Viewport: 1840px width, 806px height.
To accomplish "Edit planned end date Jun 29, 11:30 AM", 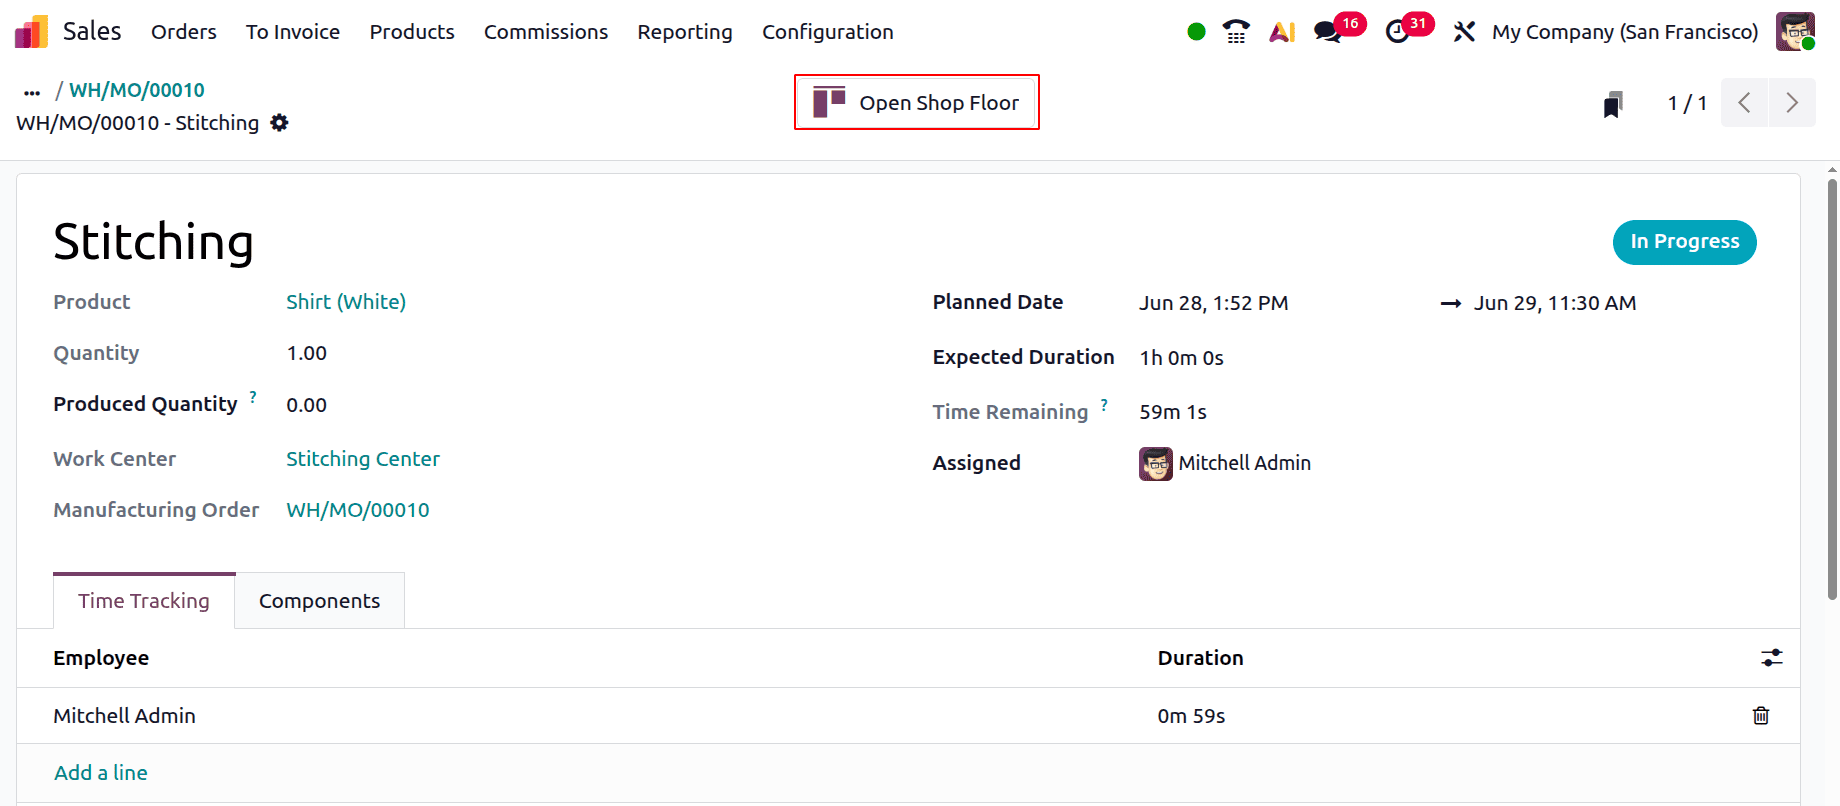I will point(1555,303).
